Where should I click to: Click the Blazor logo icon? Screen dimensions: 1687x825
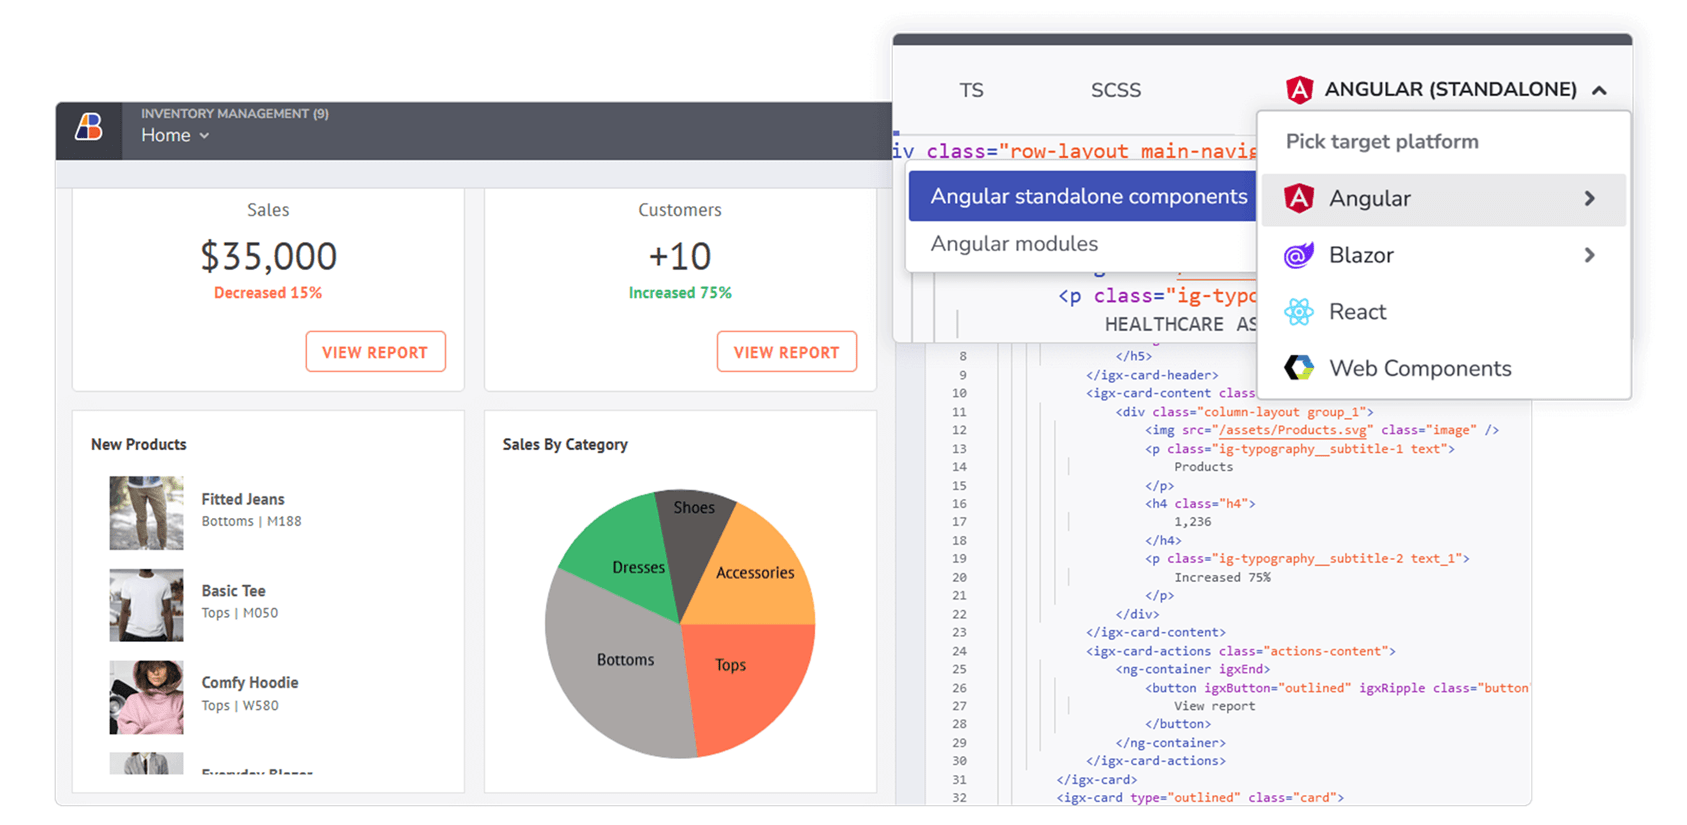click(x=1298, y=256)
